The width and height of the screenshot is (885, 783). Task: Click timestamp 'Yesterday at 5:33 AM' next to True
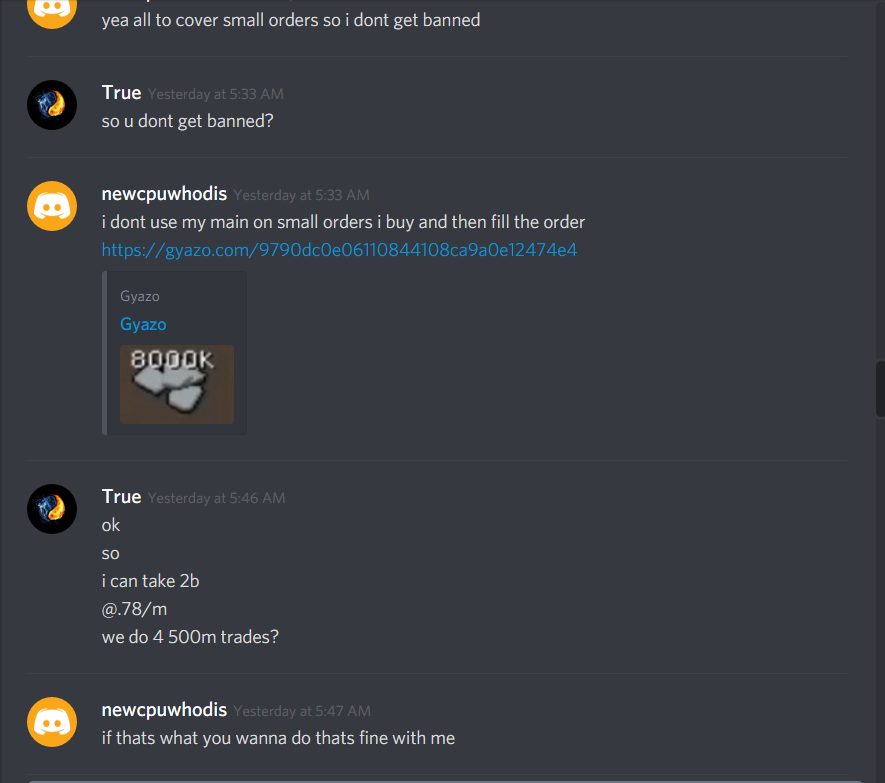[216, 94]
